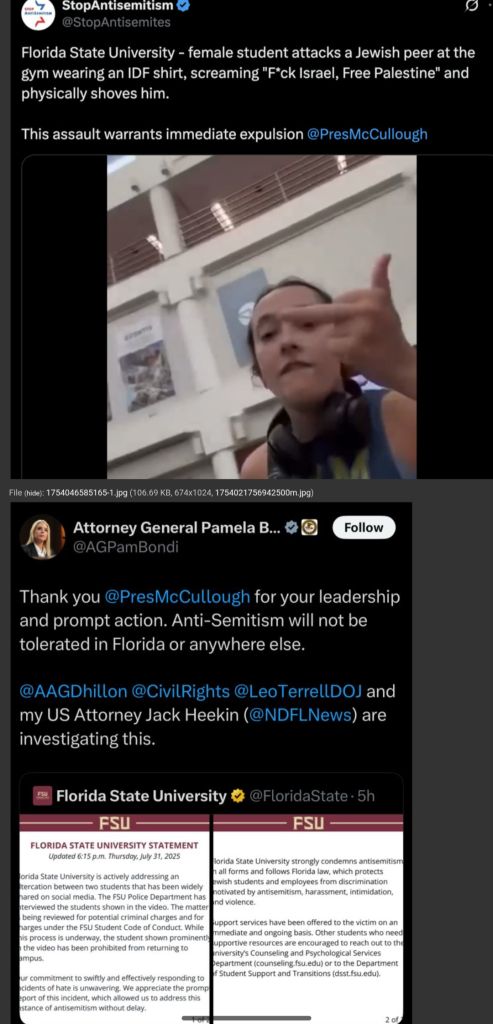The height and width of the screenshot is (1024, 493).
Task: Click the horizontal scroll bar at the bottom
Action: (246, 1018)
